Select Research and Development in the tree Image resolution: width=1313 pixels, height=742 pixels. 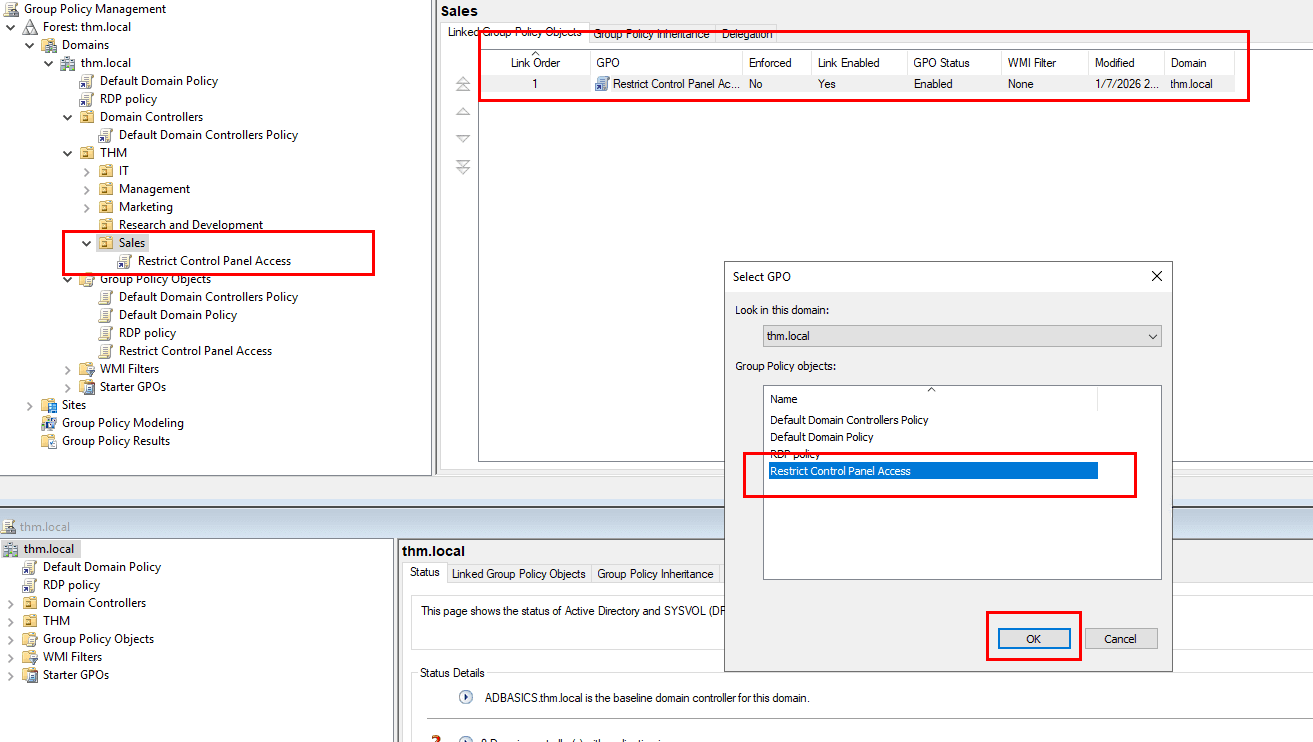click(190, 225)
